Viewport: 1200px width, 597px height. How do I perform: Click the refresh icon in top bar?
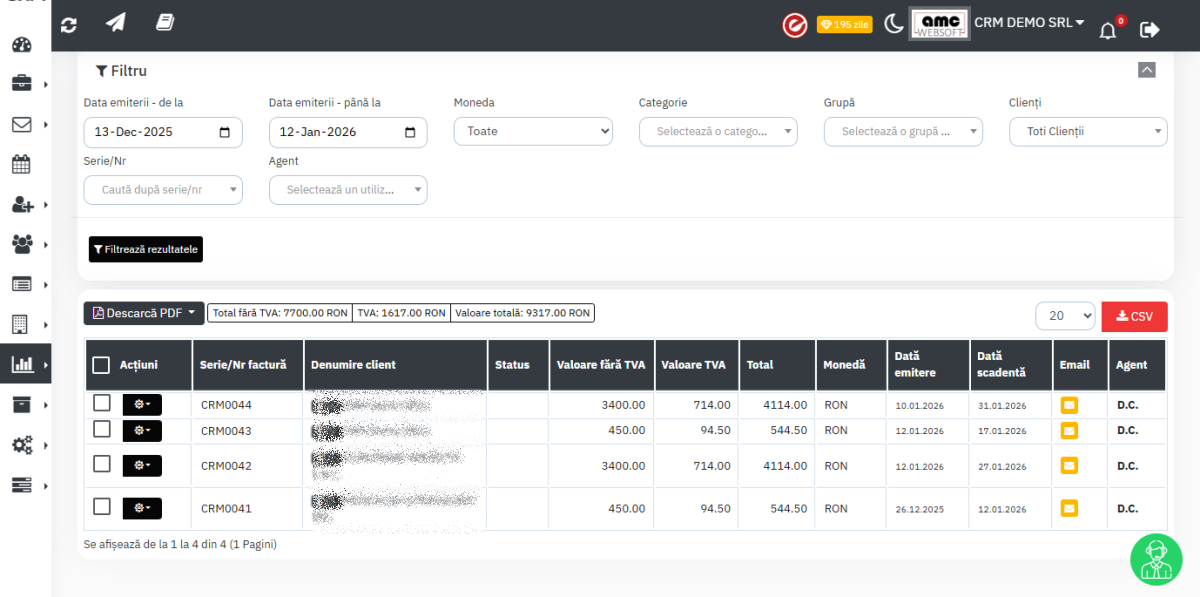click(69, 25)
